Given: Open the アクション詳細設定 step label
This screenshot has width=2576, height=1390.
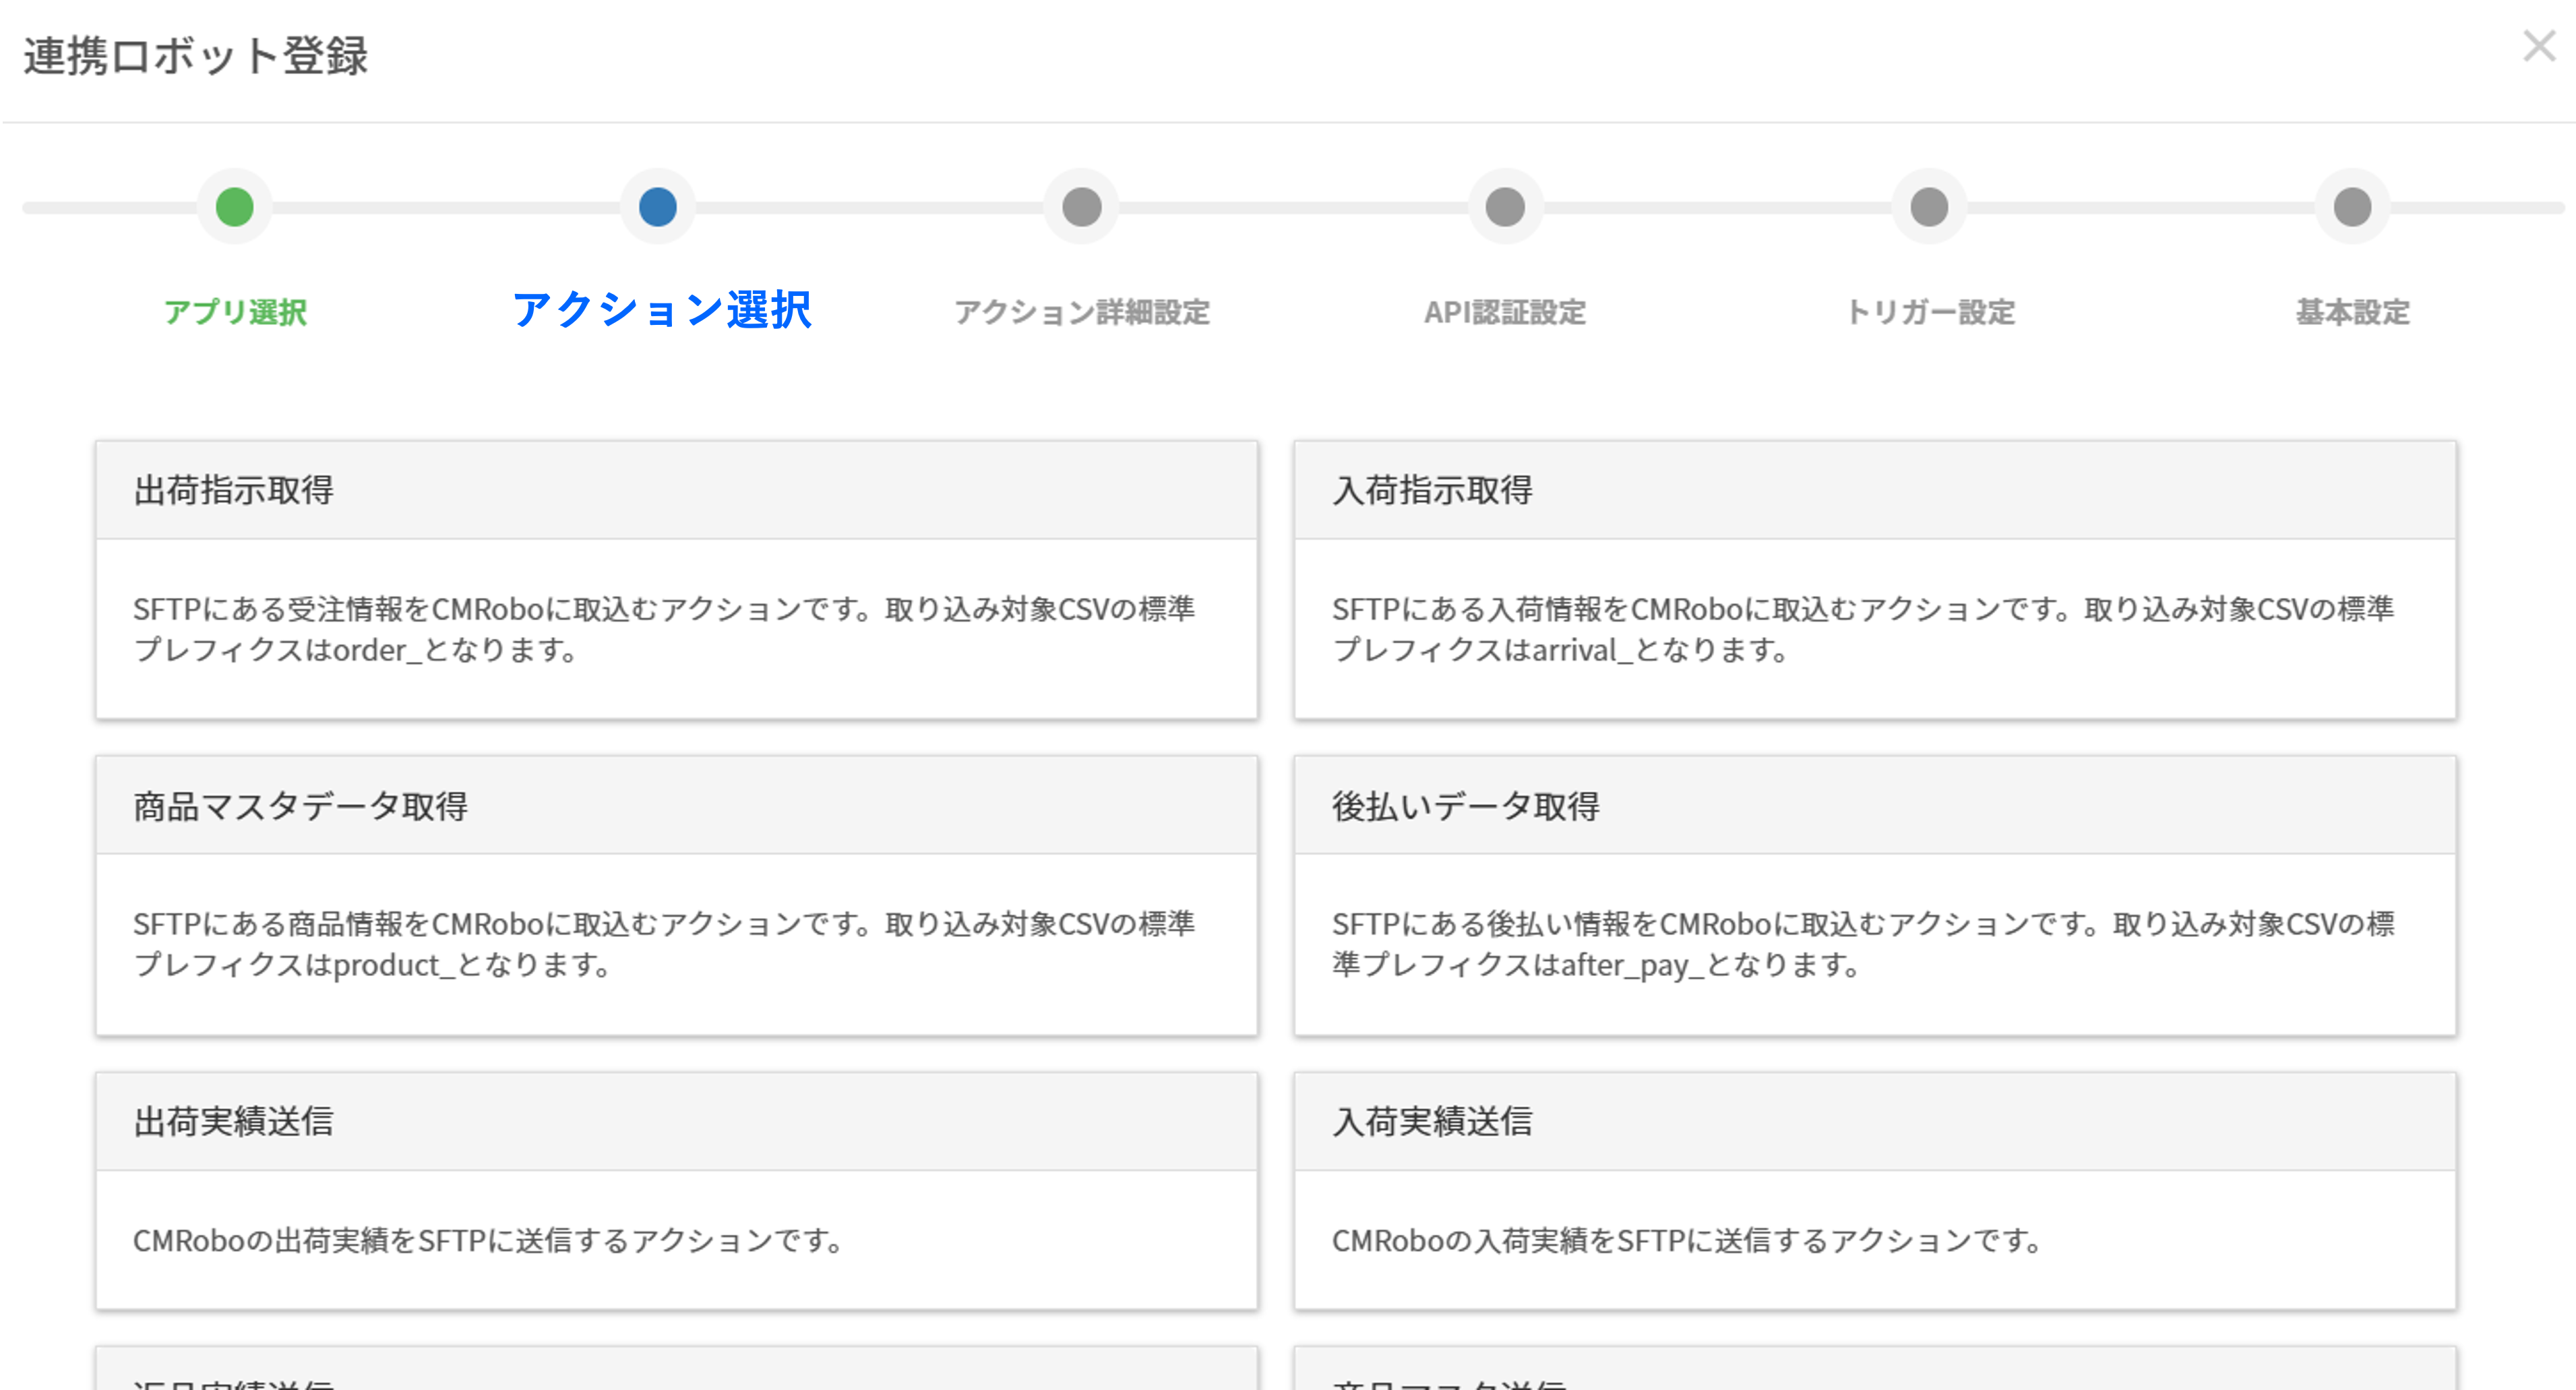Looking at the screenshot, I should (1082, 312).
